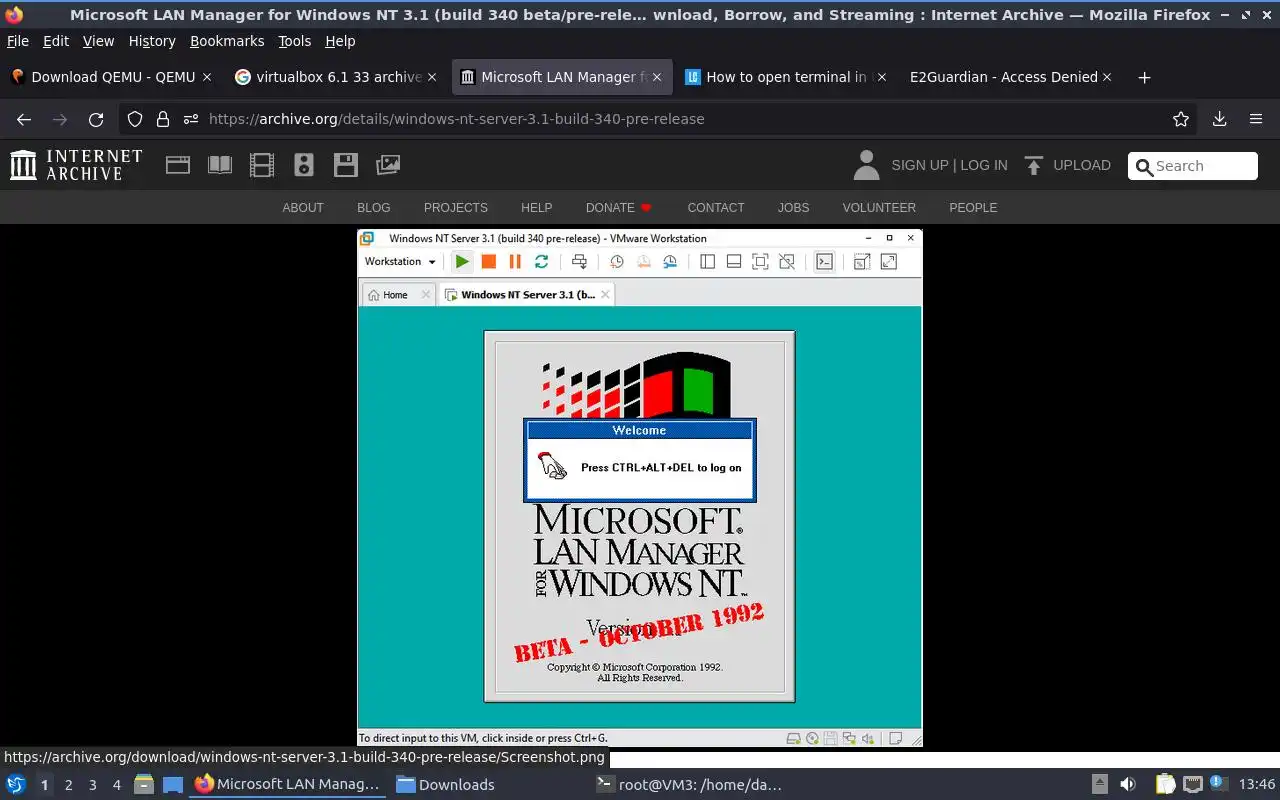Open the View menu
1280x800 pixels.
pyautogui.click(x=98, y=41)
